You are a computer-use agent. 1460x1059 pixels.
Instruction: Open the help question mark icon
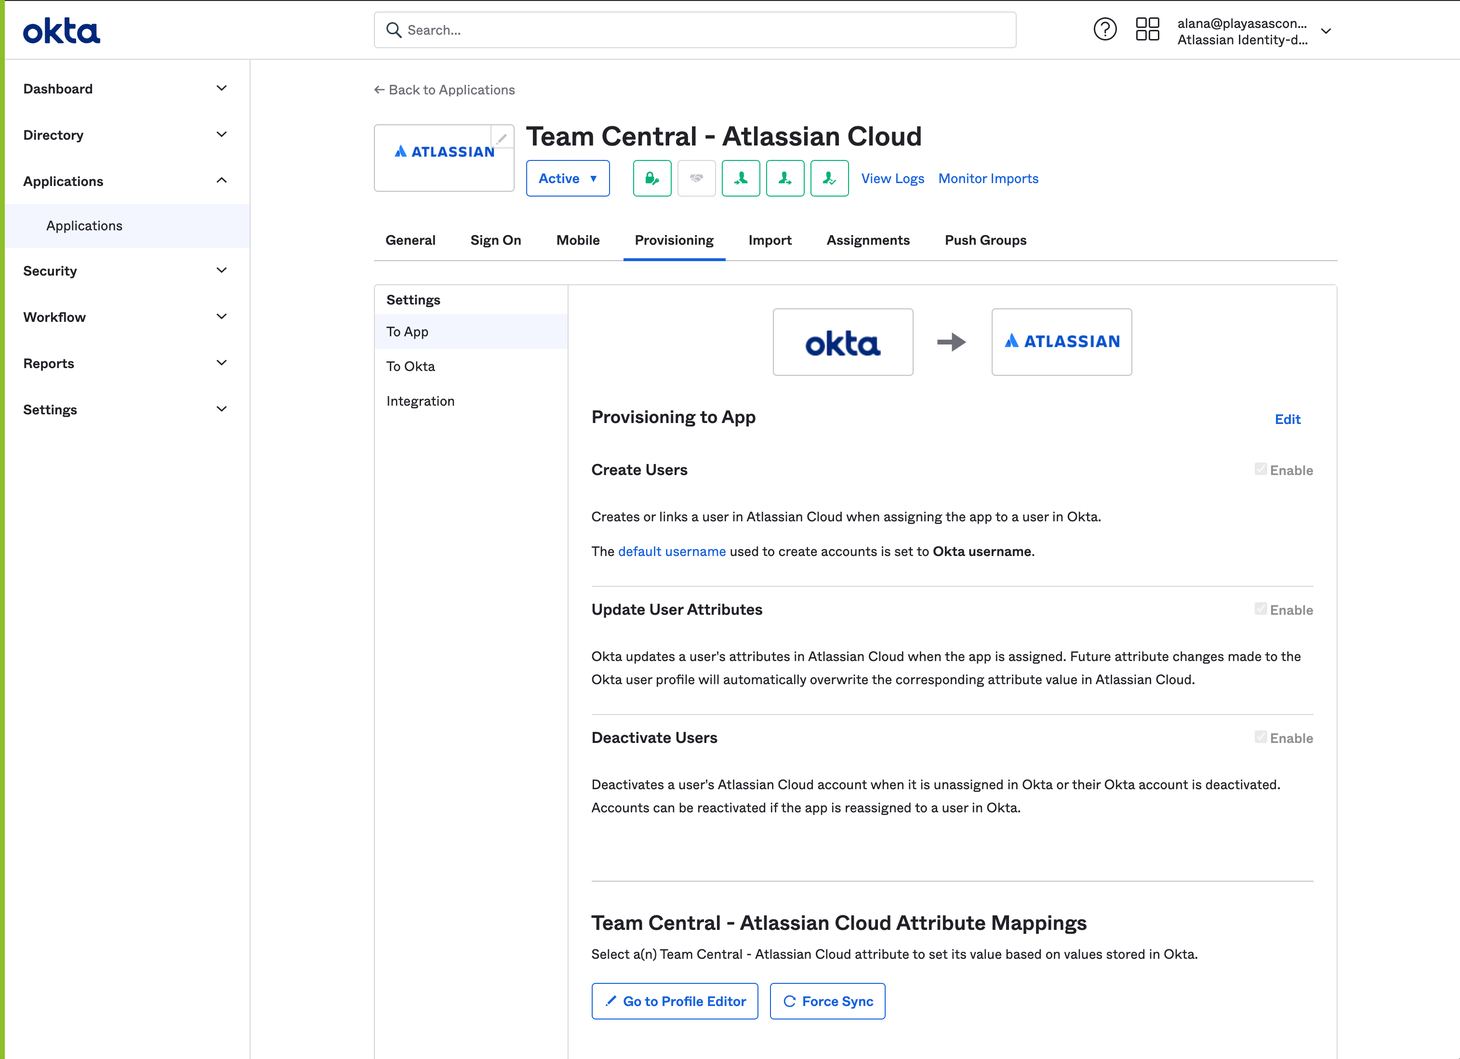1105,30
